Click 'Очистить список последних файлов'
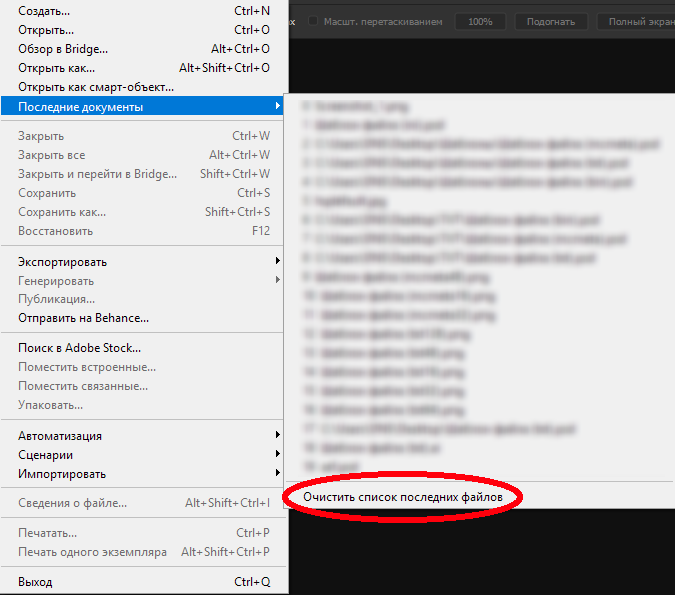The width and height of the screenshot is (675, 595). [x=403, y=497]
